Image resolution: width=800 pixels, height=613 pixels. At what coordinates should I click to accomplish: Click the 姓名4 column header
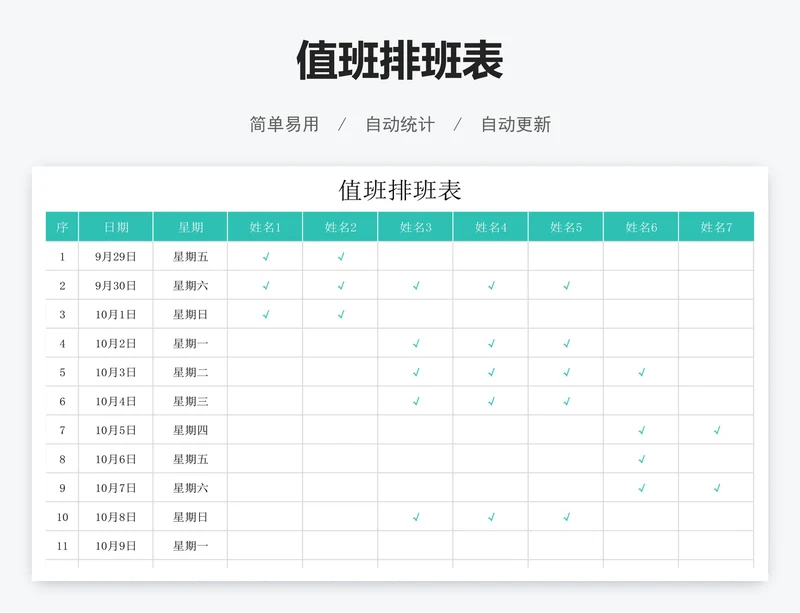(491, 227)
